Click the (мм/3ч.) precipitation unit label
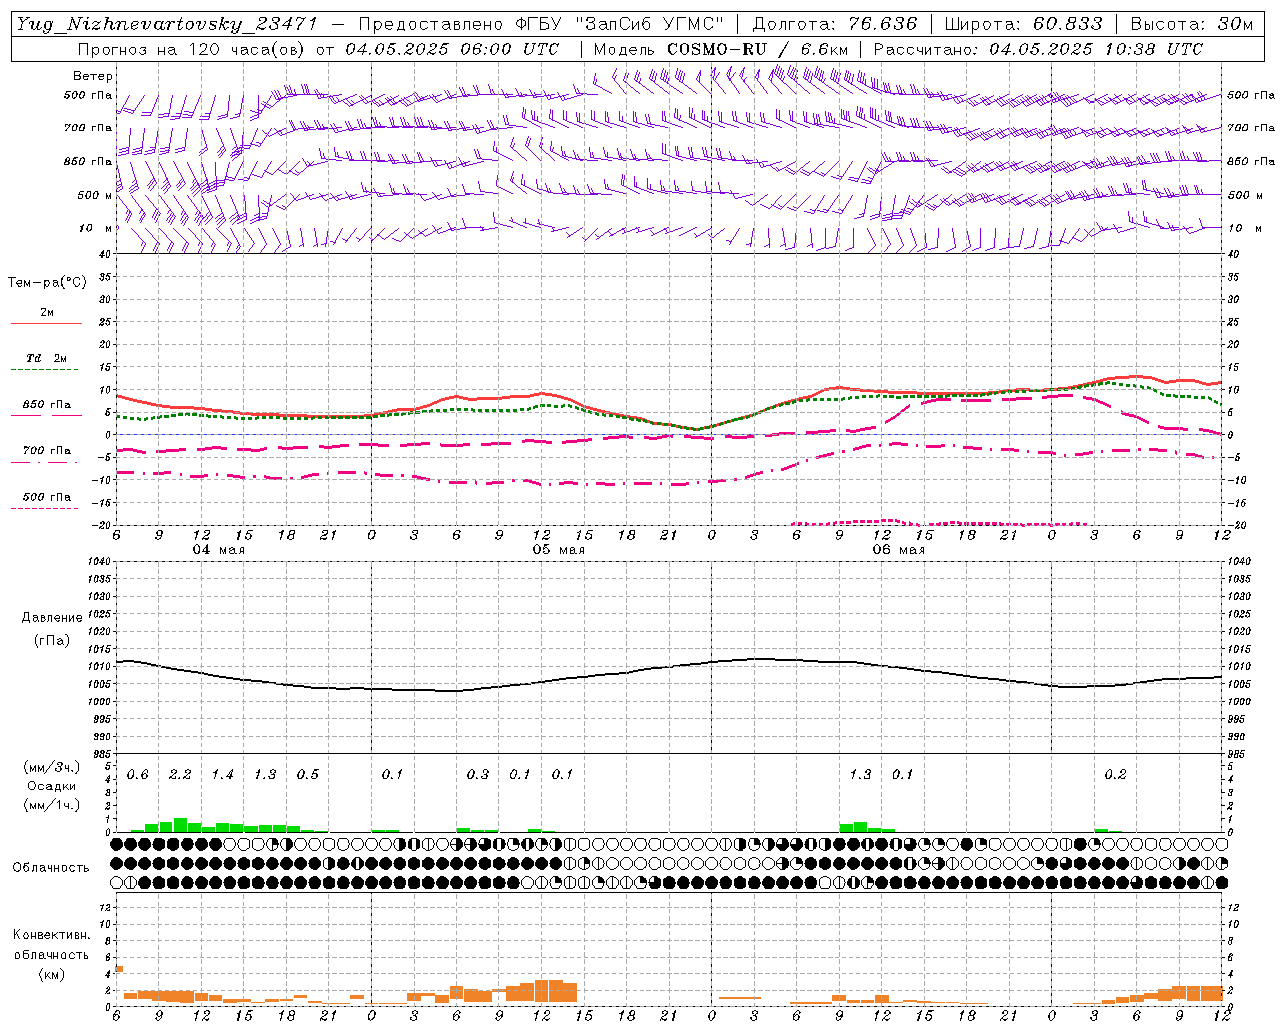 51,768
